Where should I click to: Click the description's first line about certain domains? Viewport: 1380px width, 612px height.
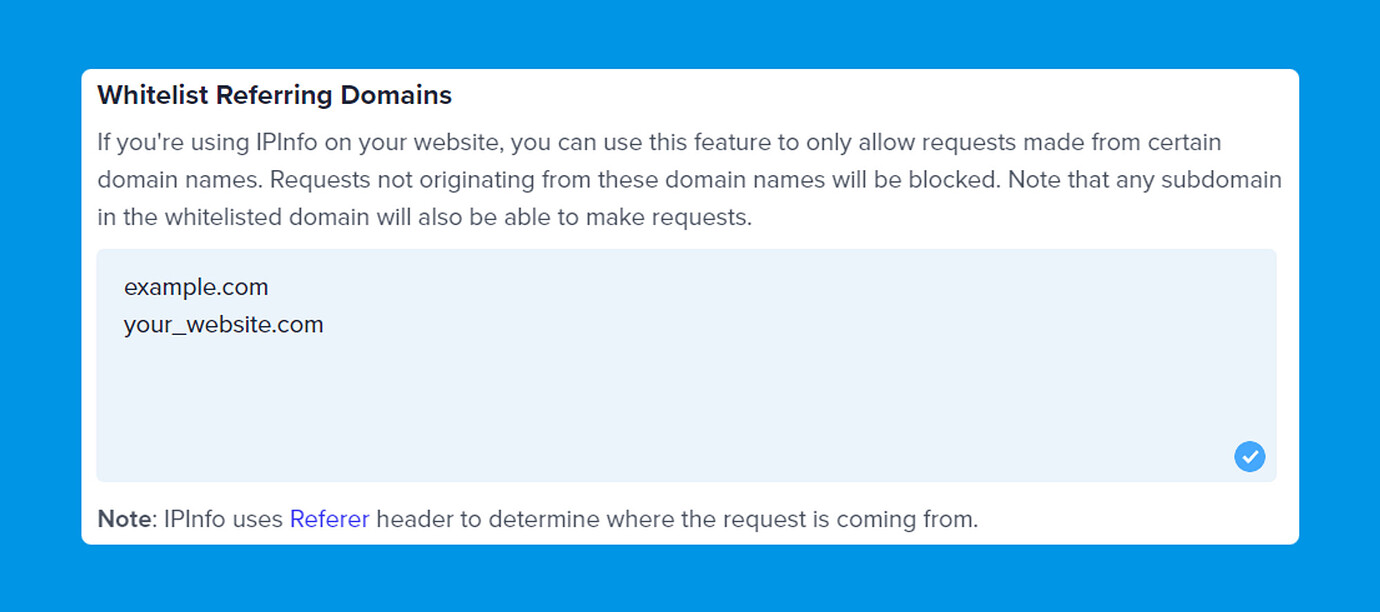(659, 142)
